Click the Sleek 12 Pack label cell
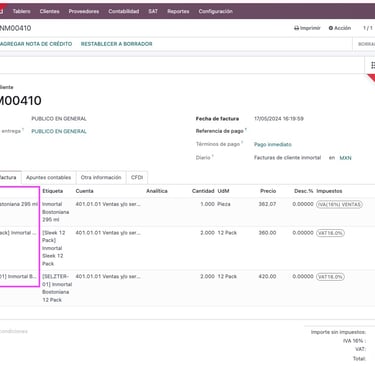 point(54,248)
